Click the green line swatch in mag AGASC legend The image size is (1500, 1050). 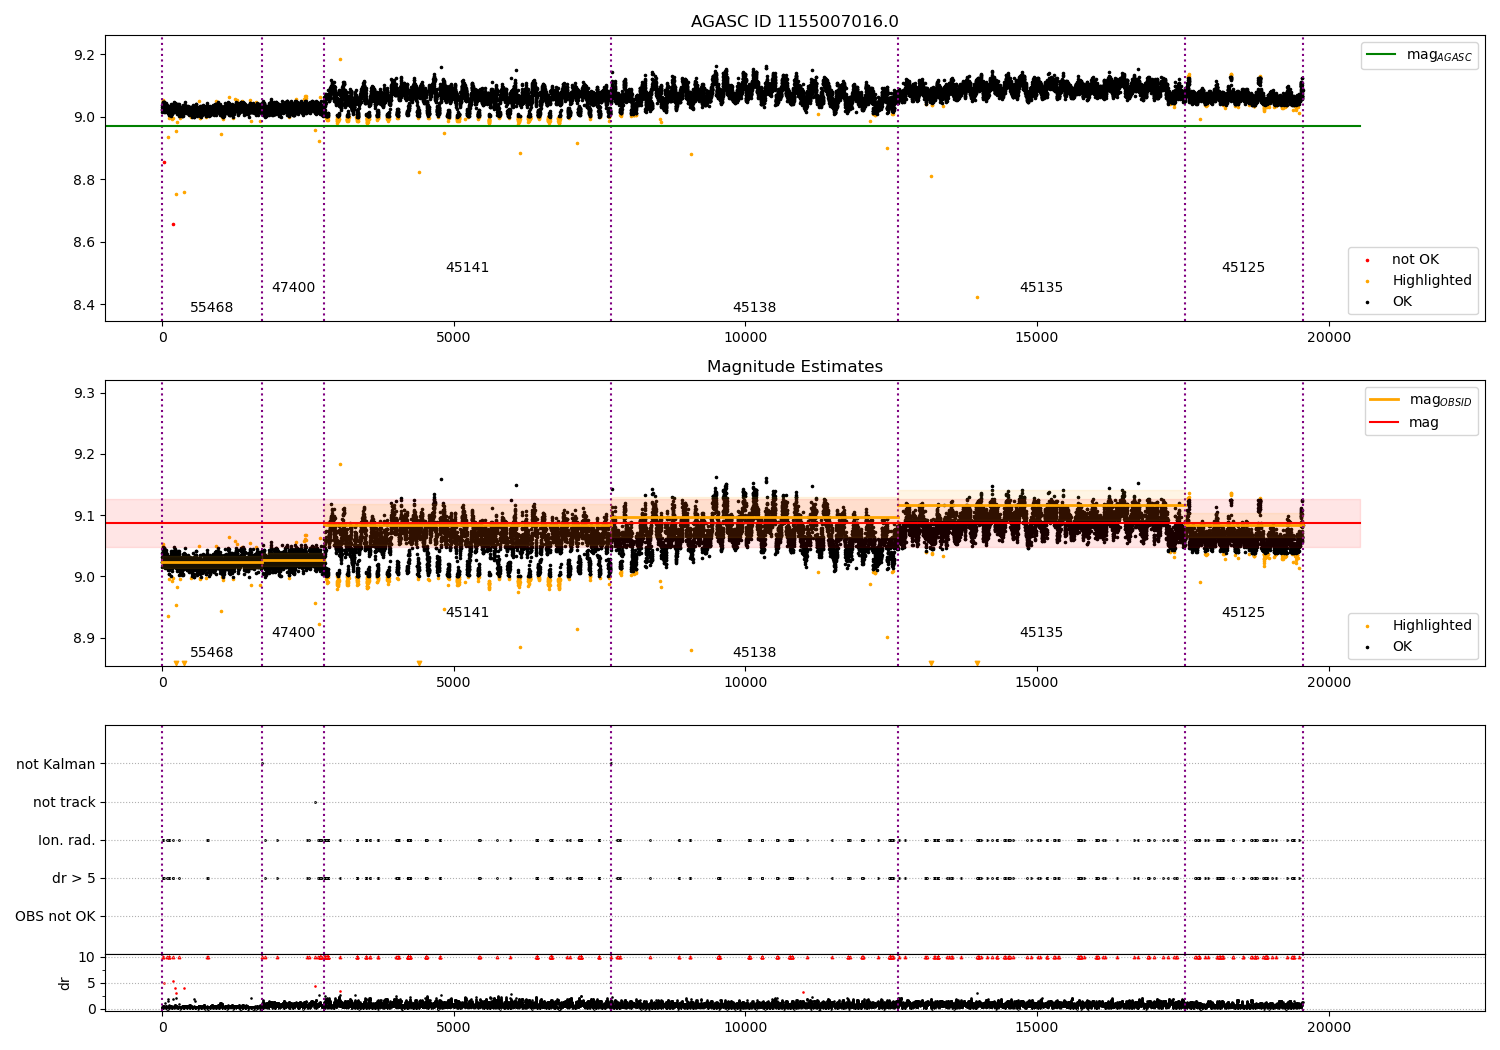pyautogui.click(x=1381, y=55)
